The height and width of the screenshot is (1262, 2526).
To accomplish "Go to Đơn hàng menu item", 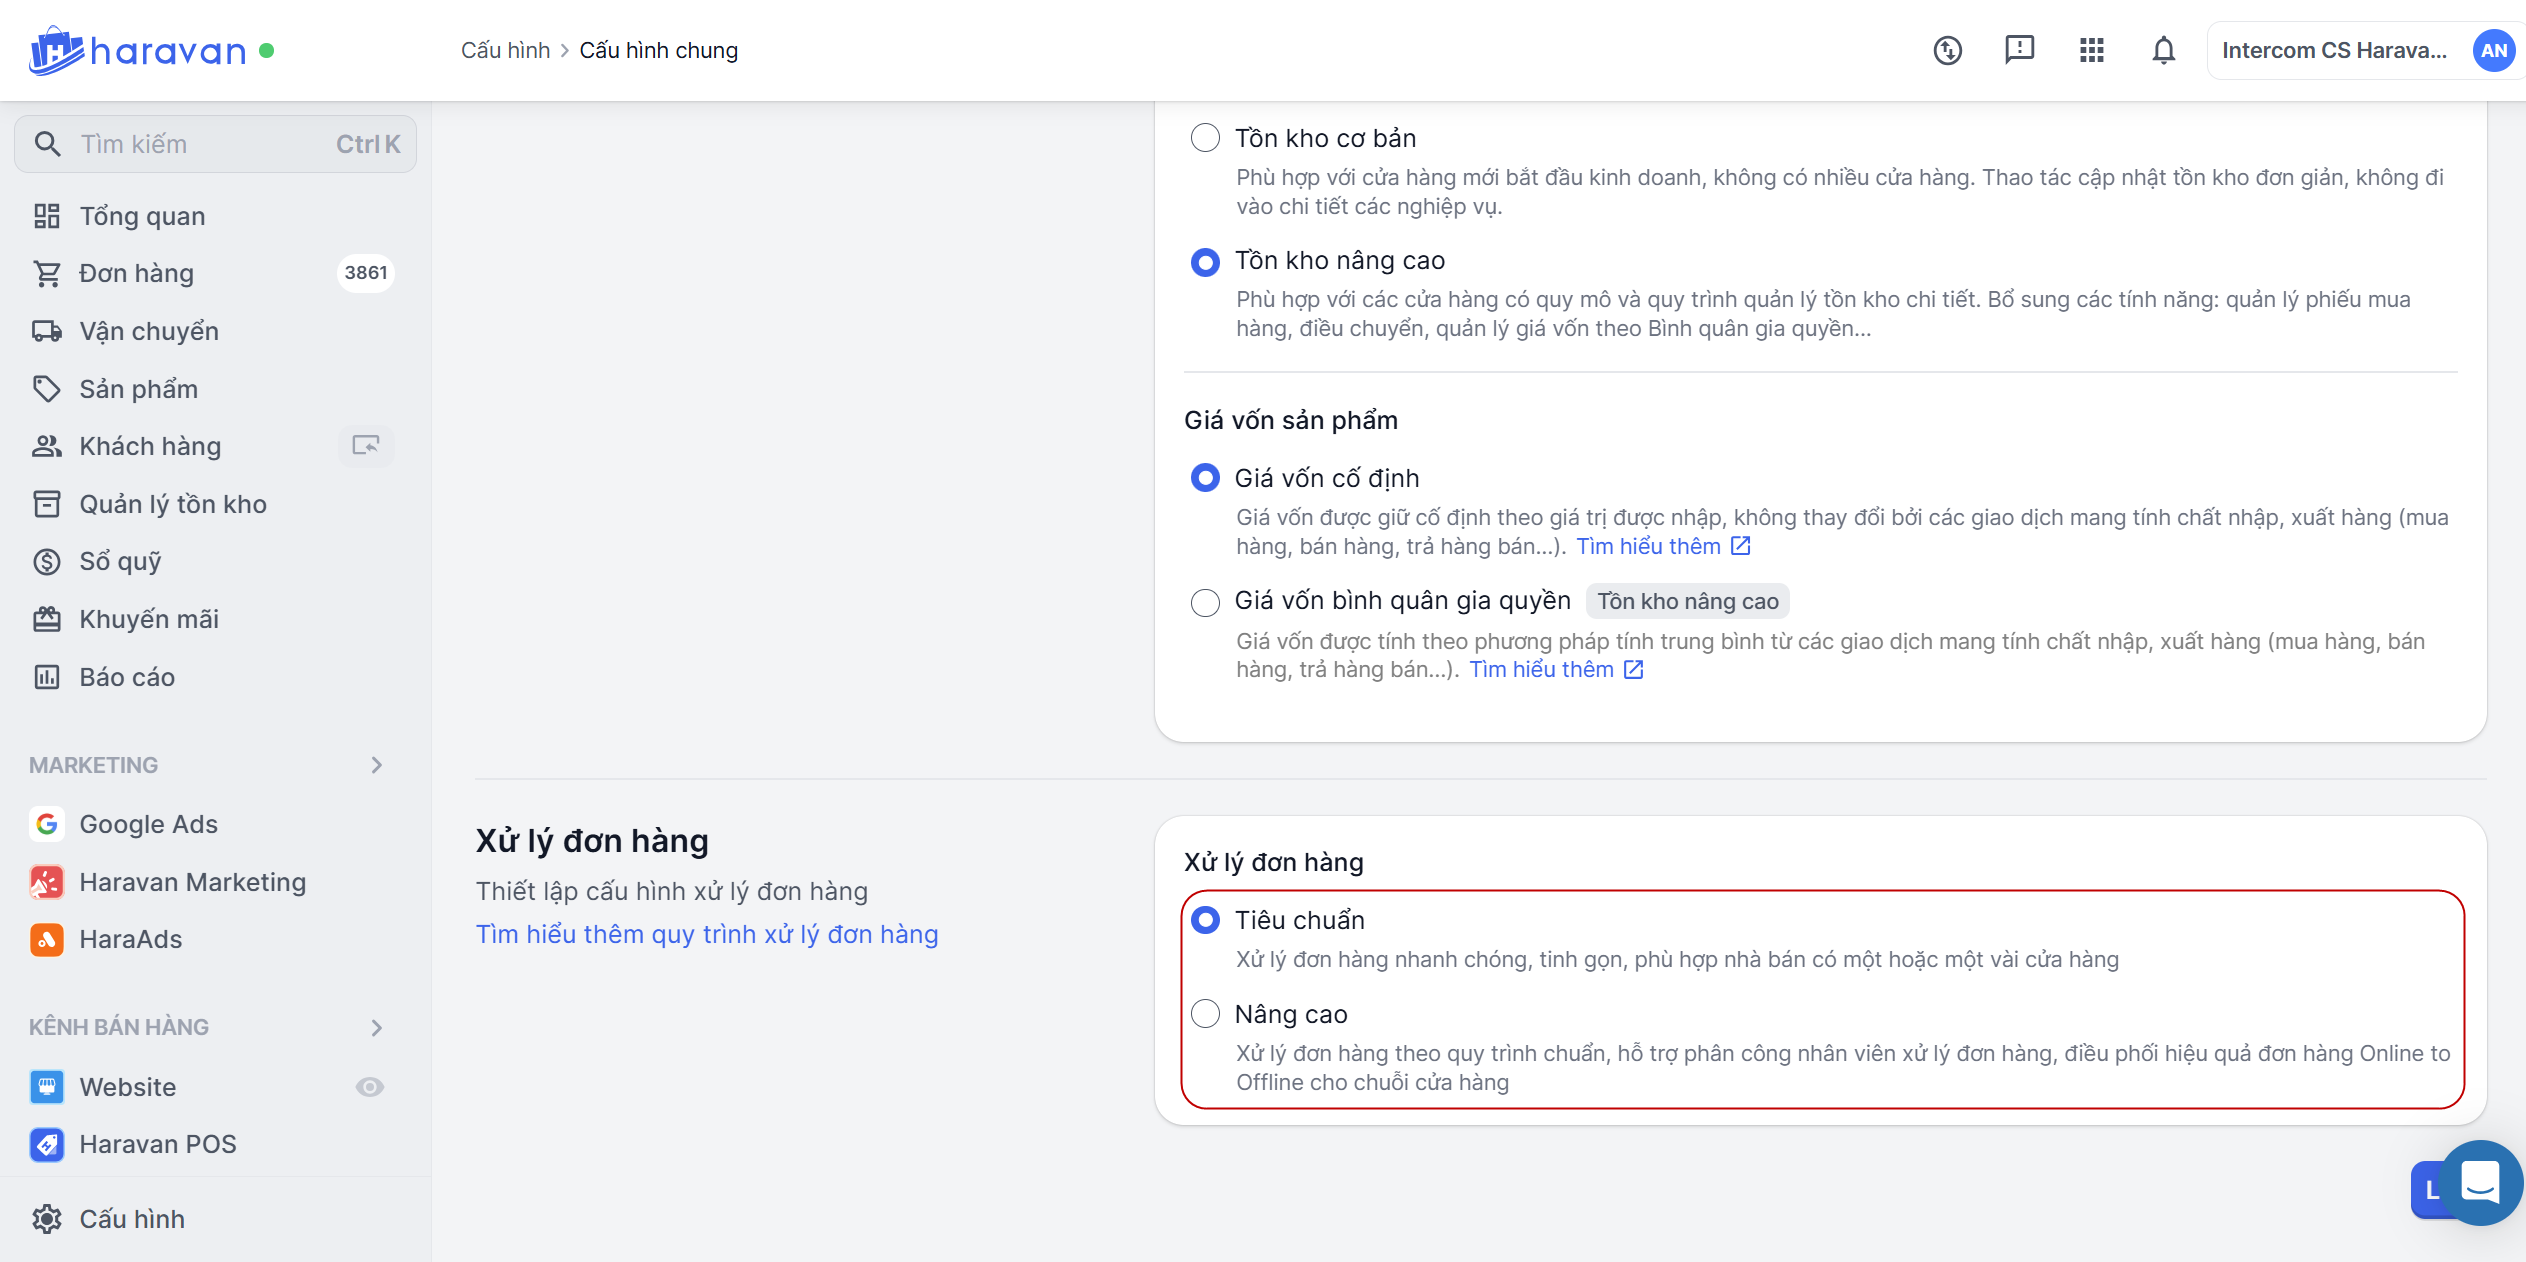I will (137, 273).
